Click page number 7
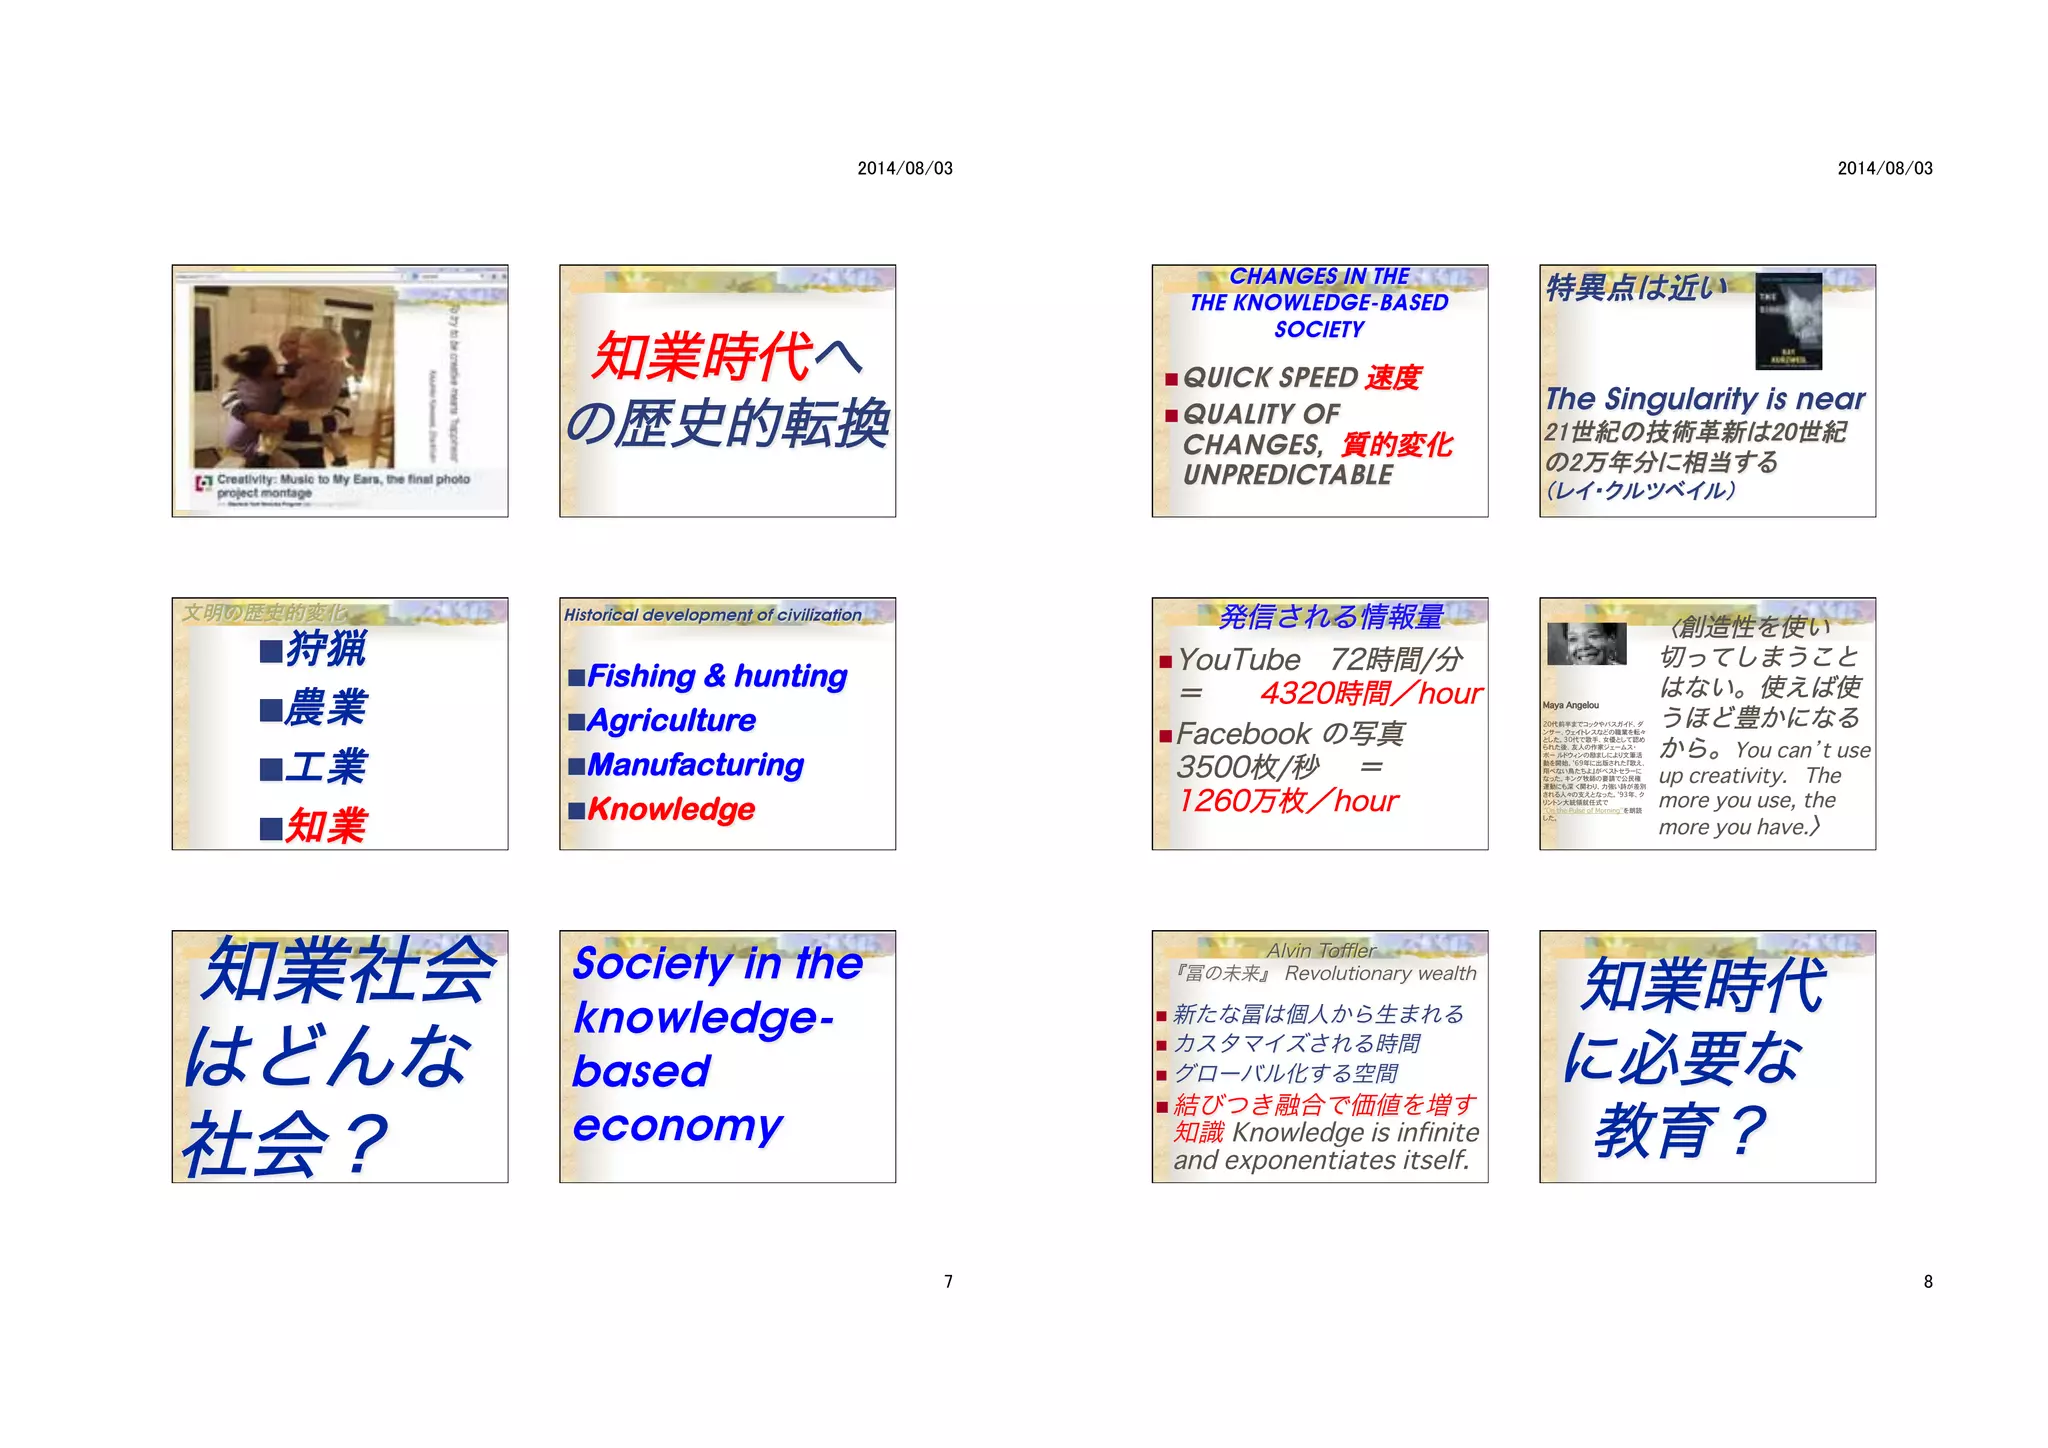The image size is (2048, 1448). pos(948,1282)
